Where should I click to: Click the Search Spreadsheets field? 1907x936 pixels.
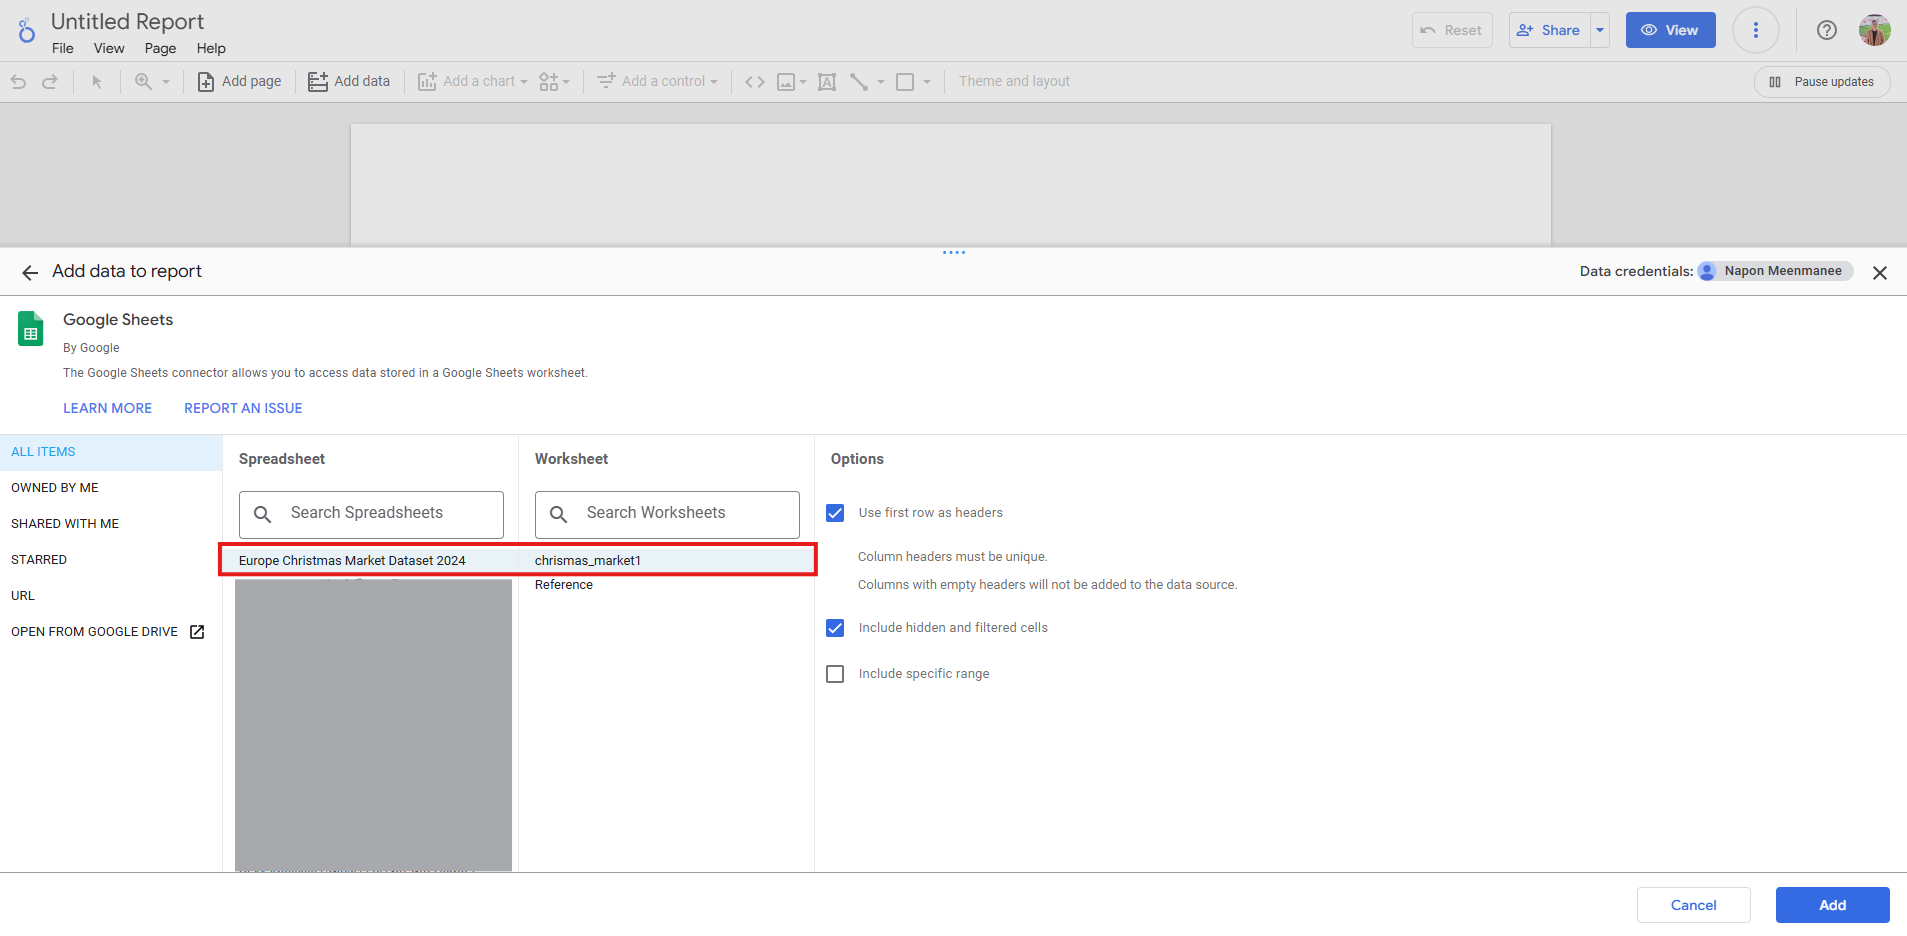coord(371,514)
